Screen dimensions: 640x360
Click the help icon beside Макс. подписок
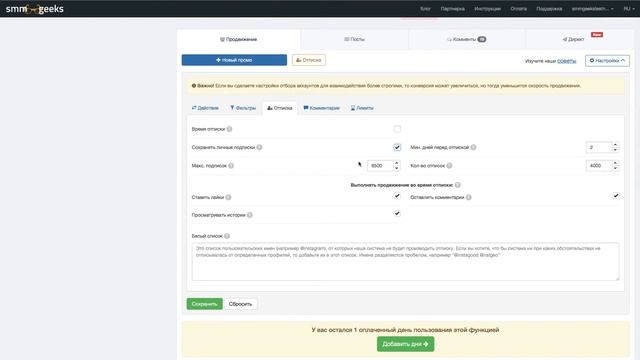click(x=231, y=166)
